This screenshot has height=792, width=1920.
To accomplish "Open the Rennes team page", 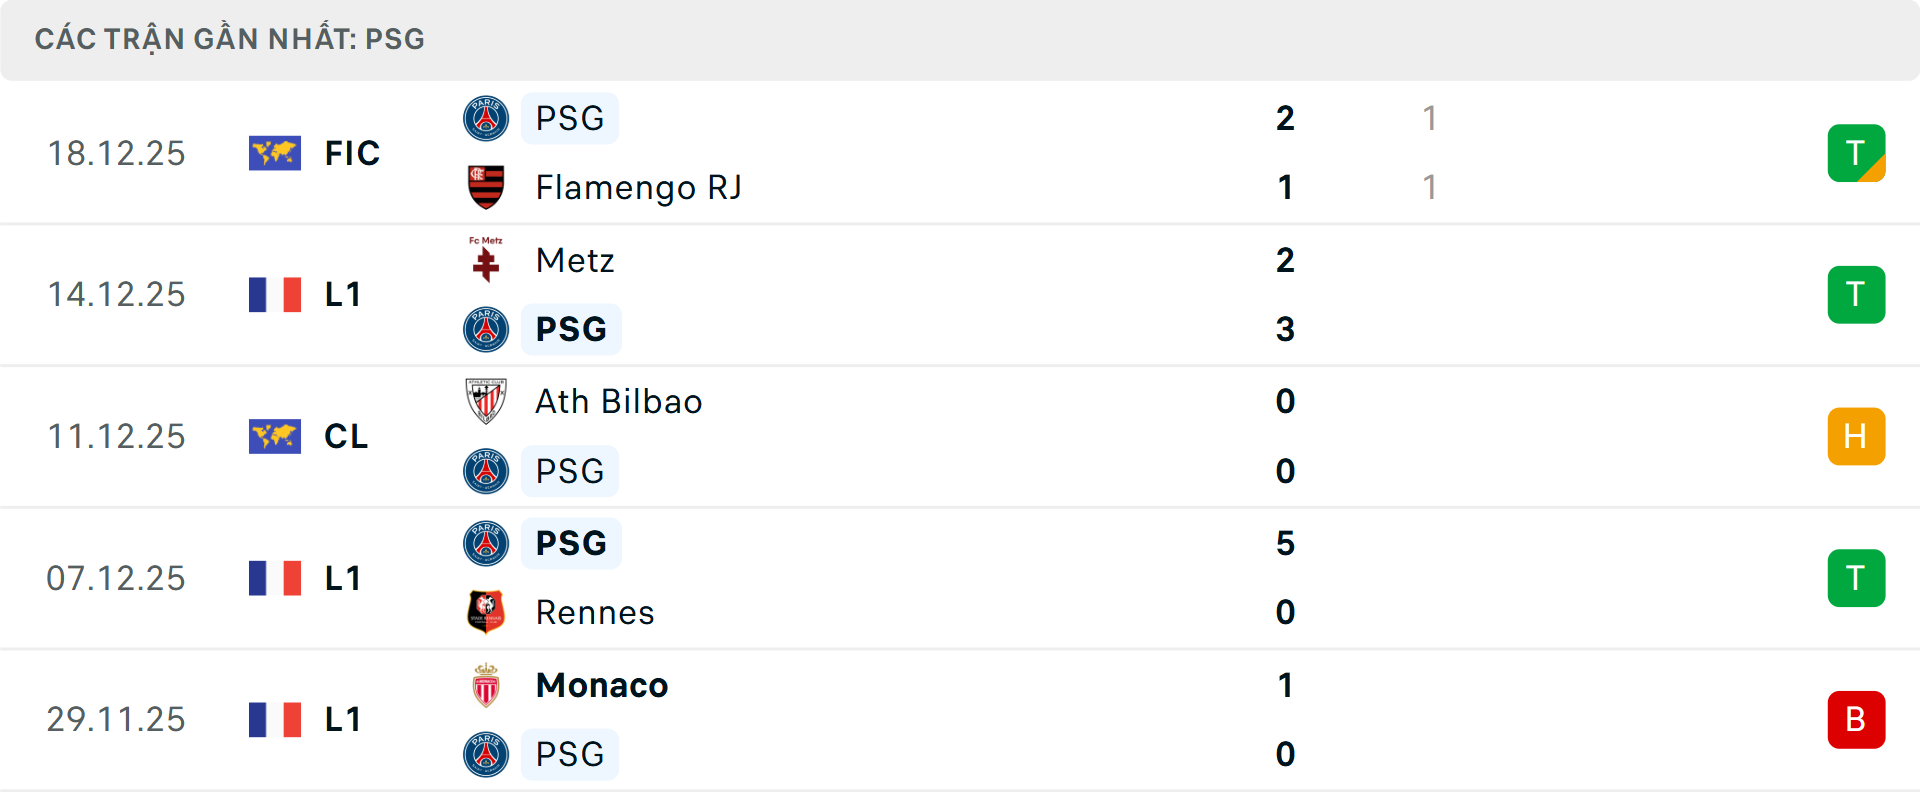I will [595, 612].
